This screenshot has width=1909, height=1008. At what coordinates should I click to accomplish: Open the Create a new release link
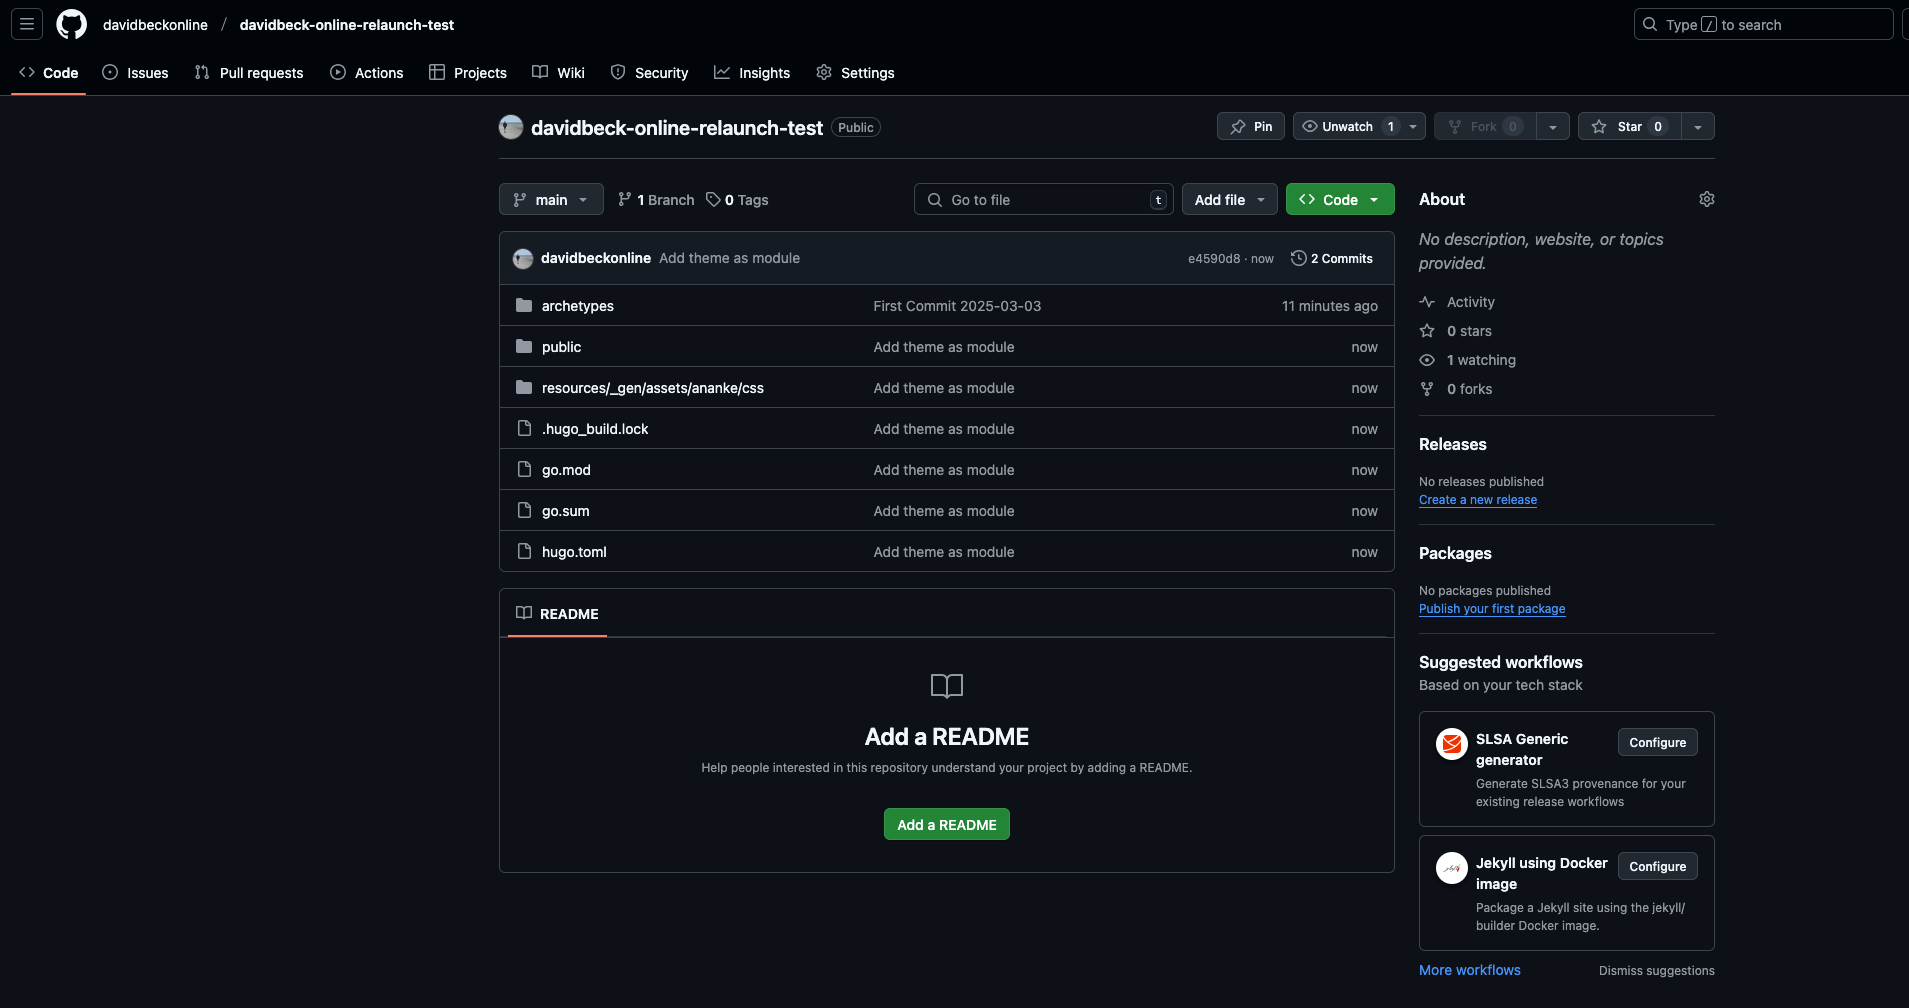click(1478, 499)
